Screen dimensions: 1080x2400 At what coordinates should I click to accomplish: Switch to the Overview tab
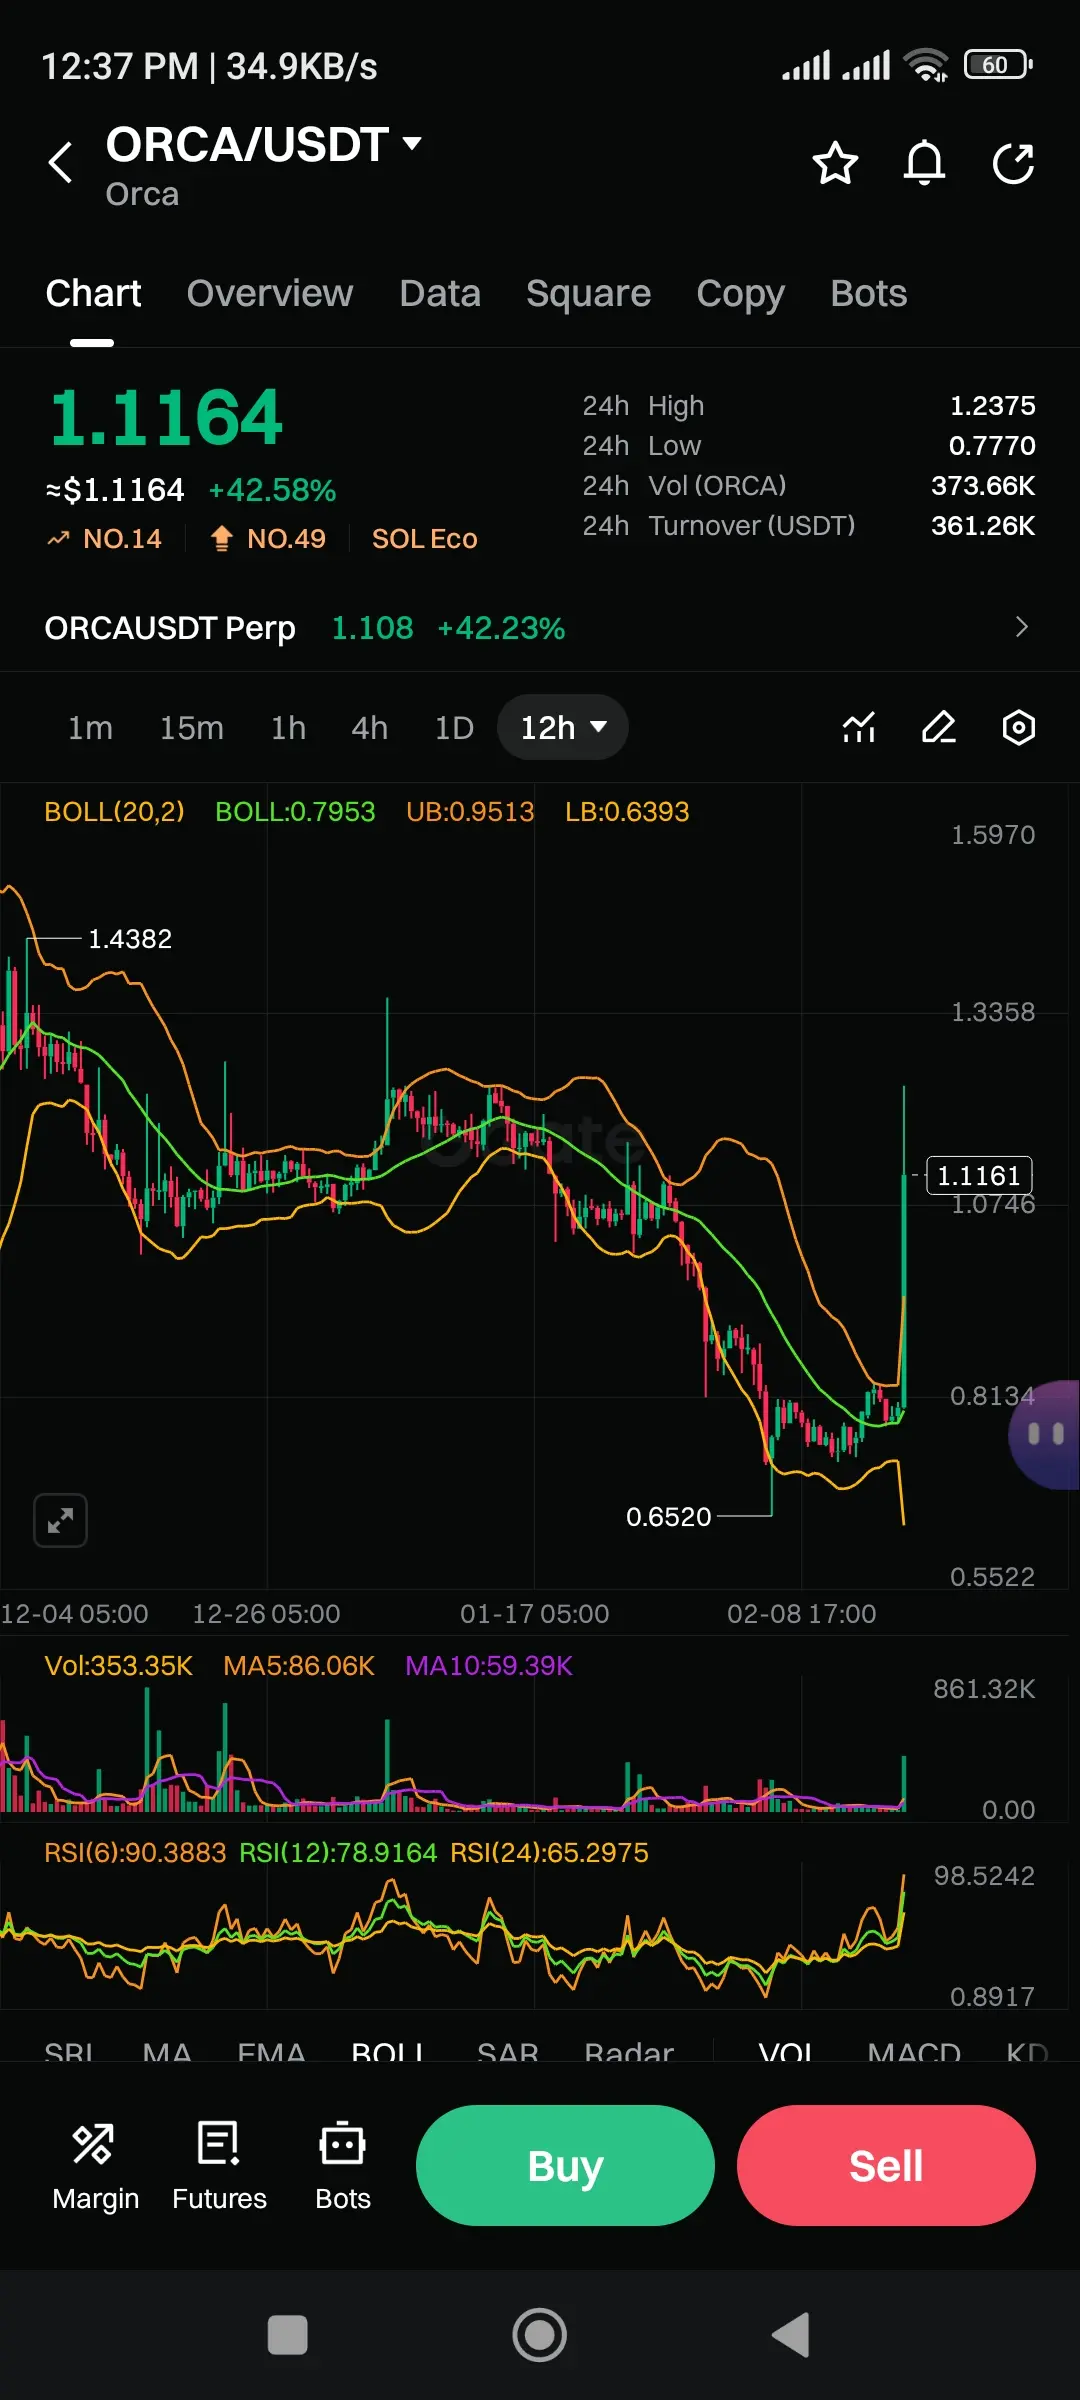[270, 293]
